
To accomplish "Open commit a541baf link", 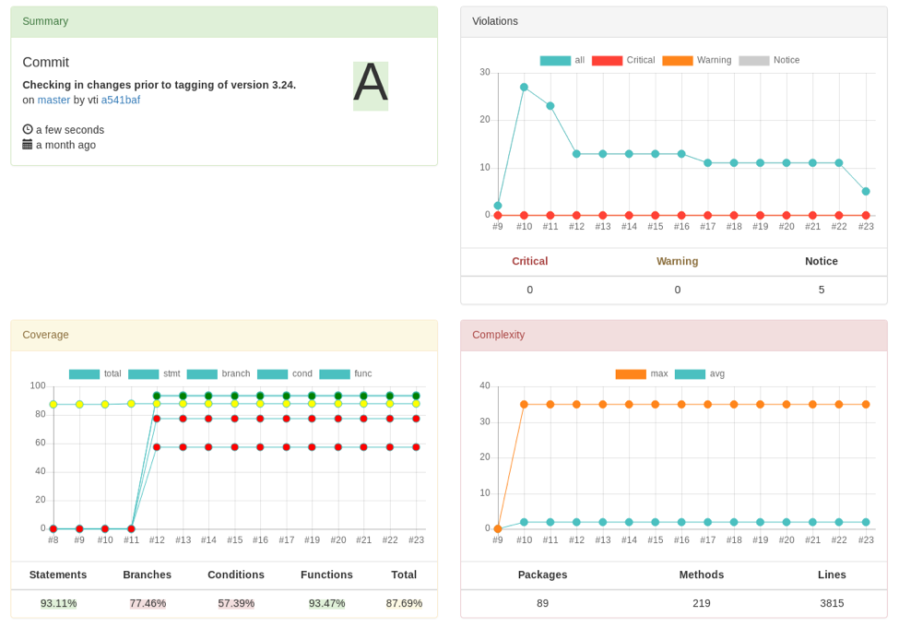I will coord(120,100).
